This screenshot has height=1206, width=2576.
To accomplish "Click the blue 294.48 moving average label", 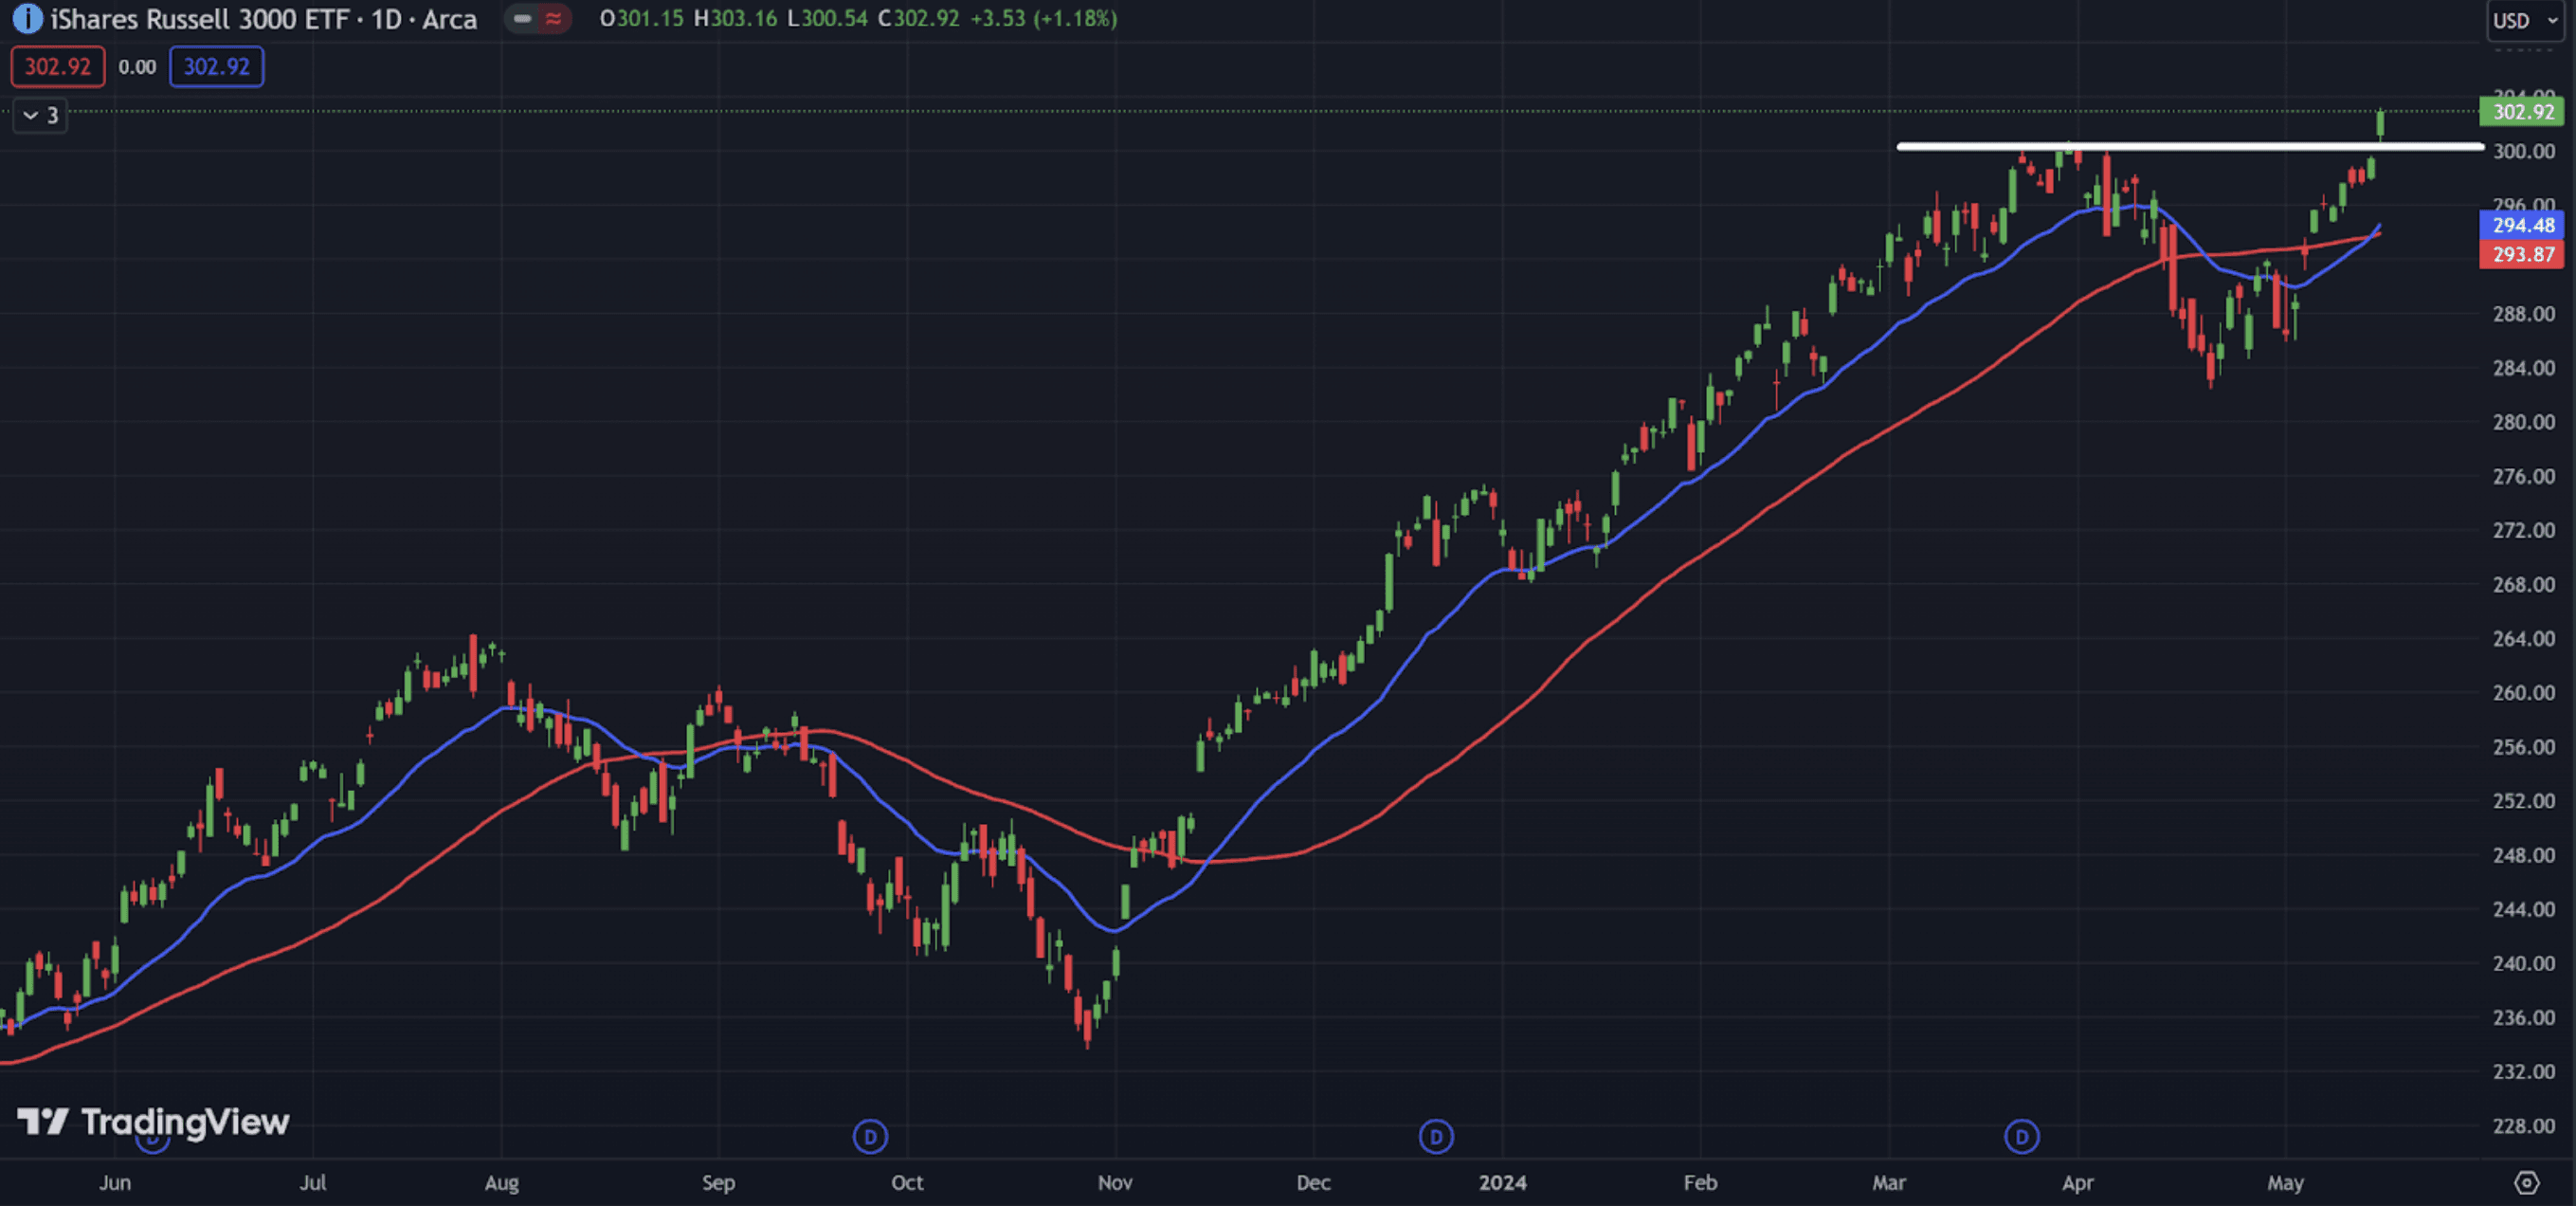I will (2521, 225).
